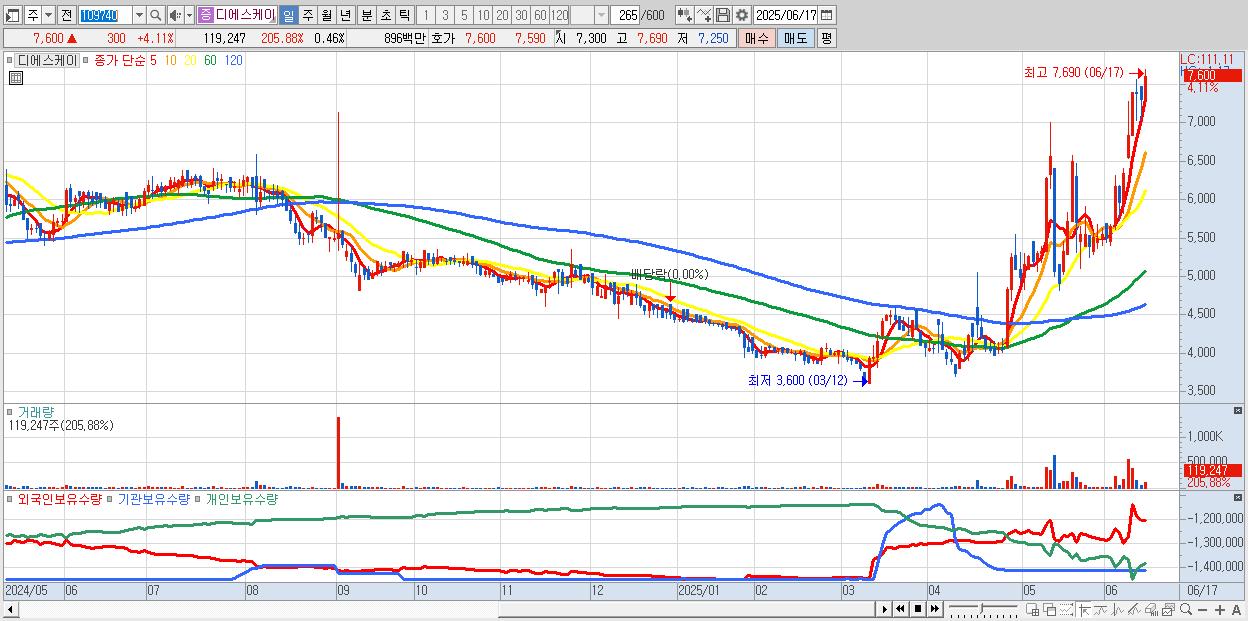Click the 매도 sell button
The width and height of the screenshot is (1248, 621).
[796, 38]
